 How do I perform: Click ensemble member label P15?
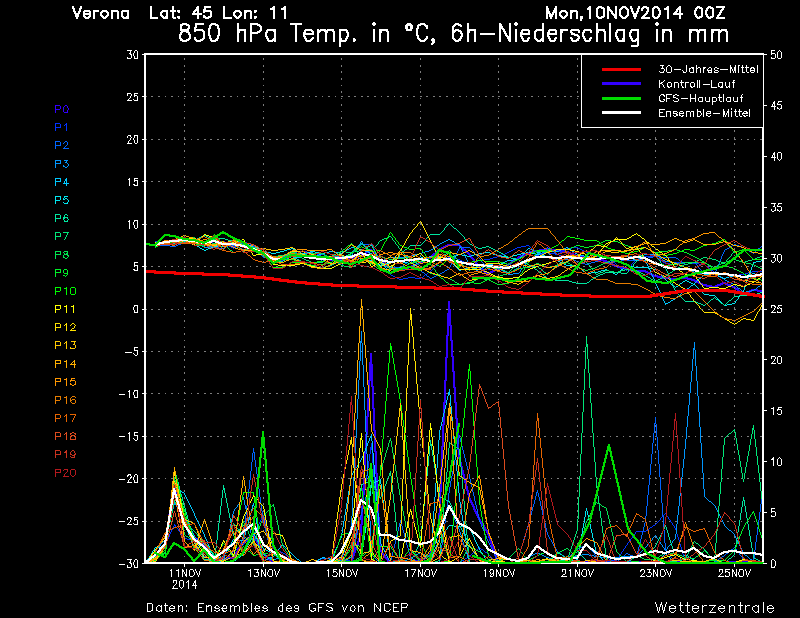(65, 382)
